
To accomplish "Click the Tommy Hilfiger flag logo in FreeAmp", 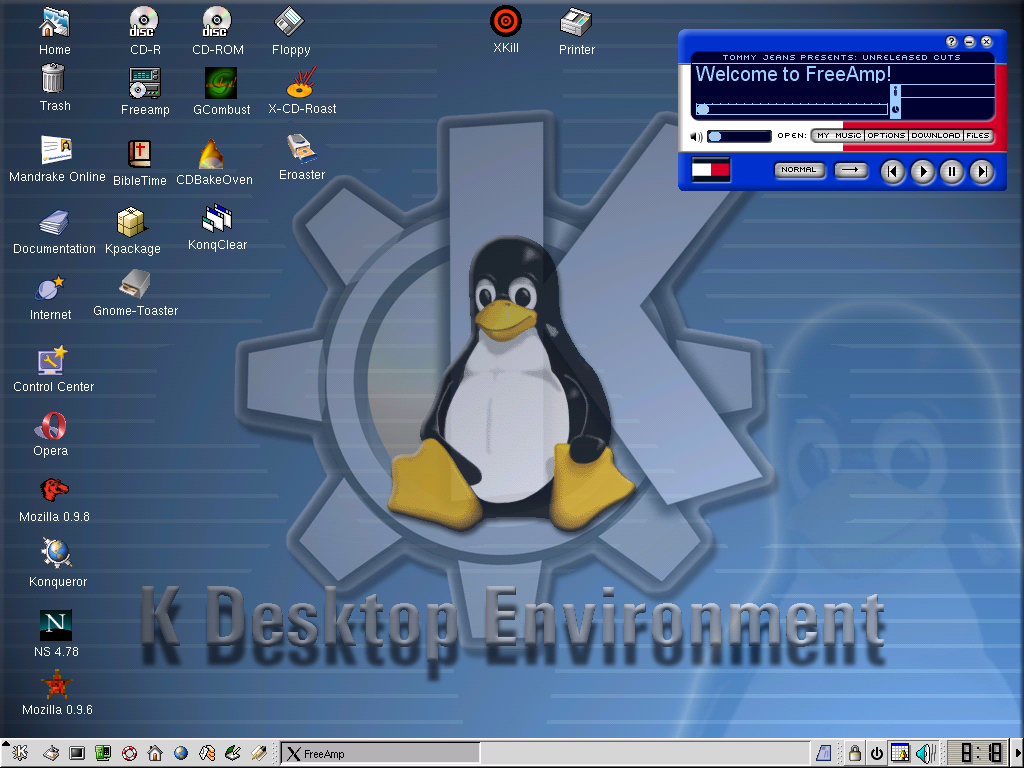I will click(711, 170).
